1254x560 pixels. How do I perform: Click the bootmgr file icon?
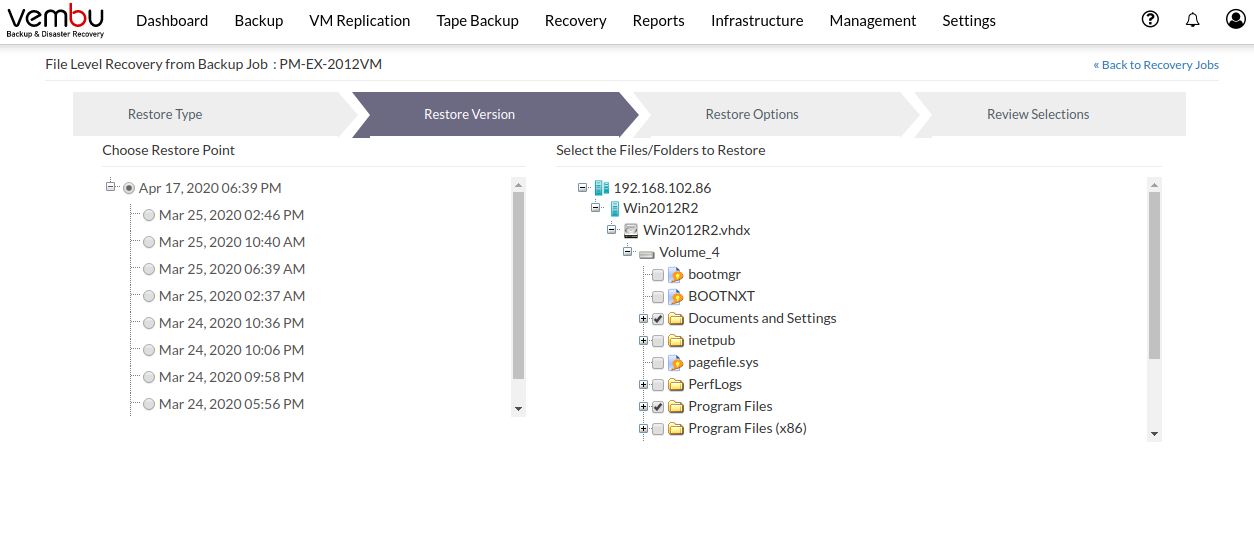click(676, 274)
